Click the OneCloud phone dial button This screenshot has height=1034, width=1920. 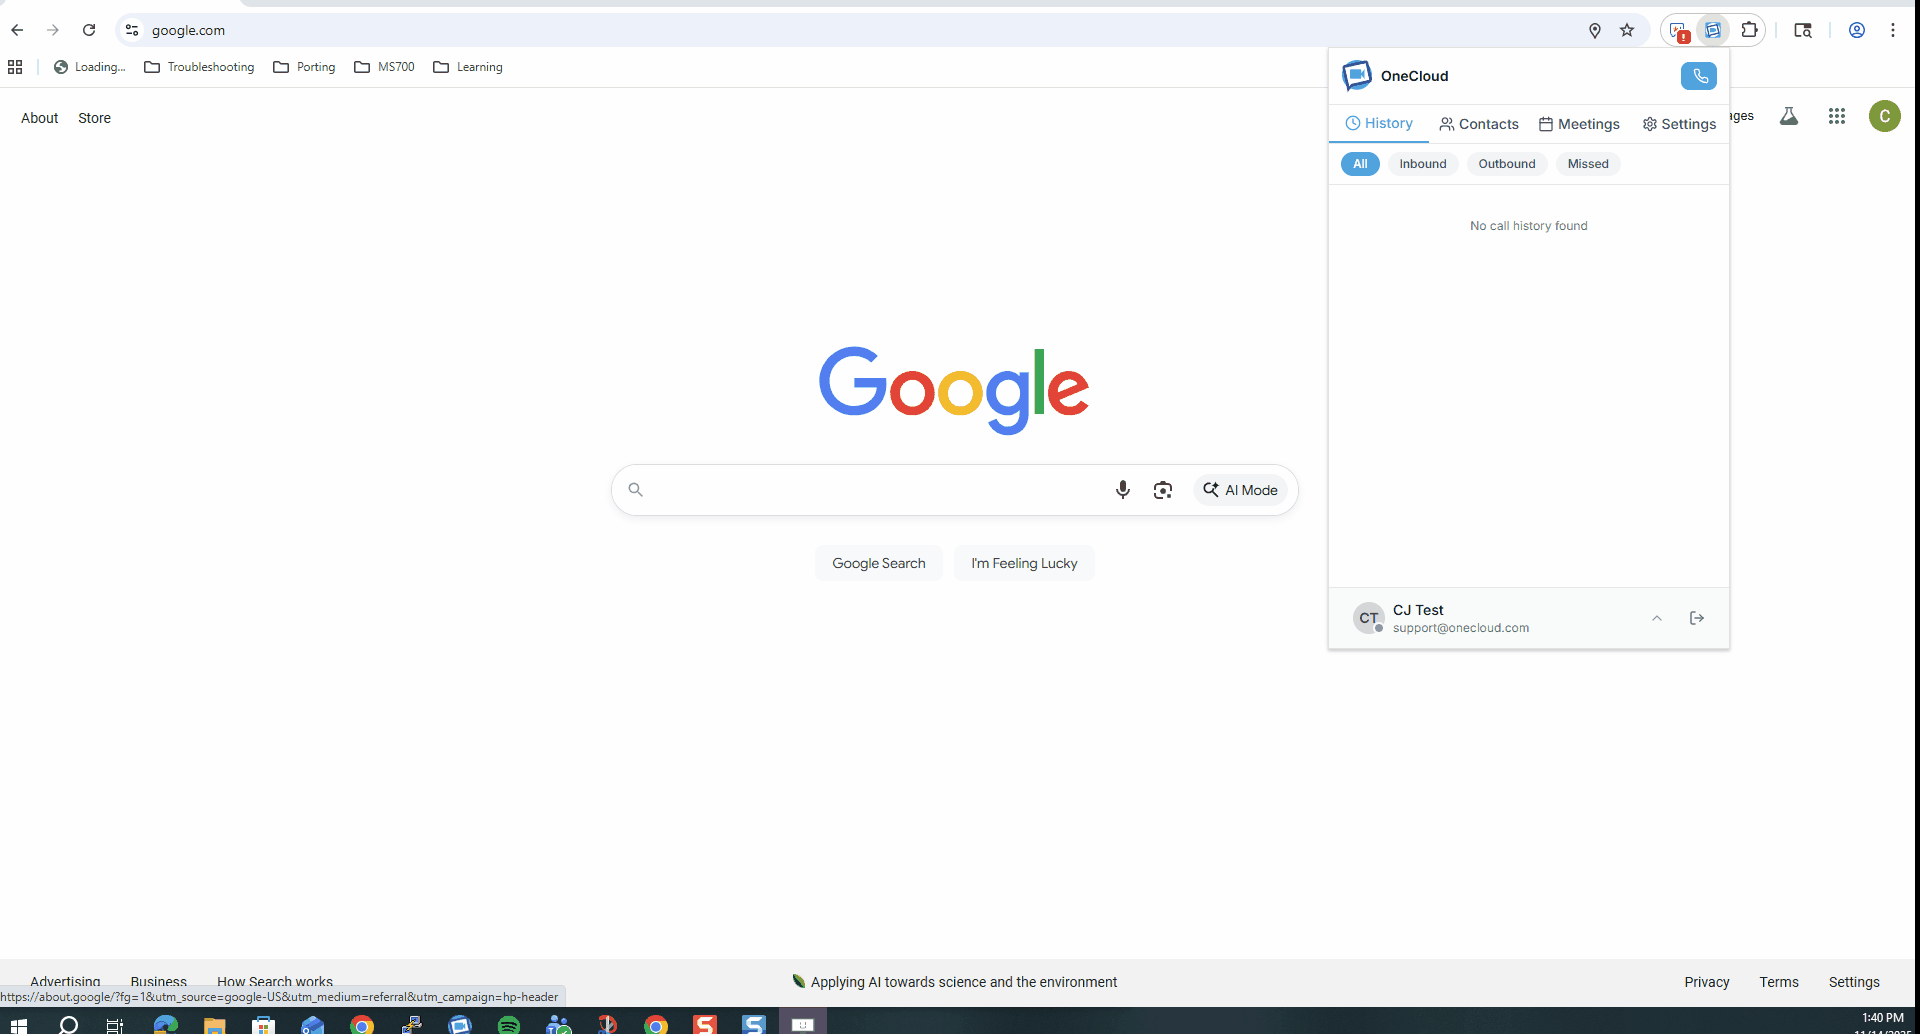1698,76
